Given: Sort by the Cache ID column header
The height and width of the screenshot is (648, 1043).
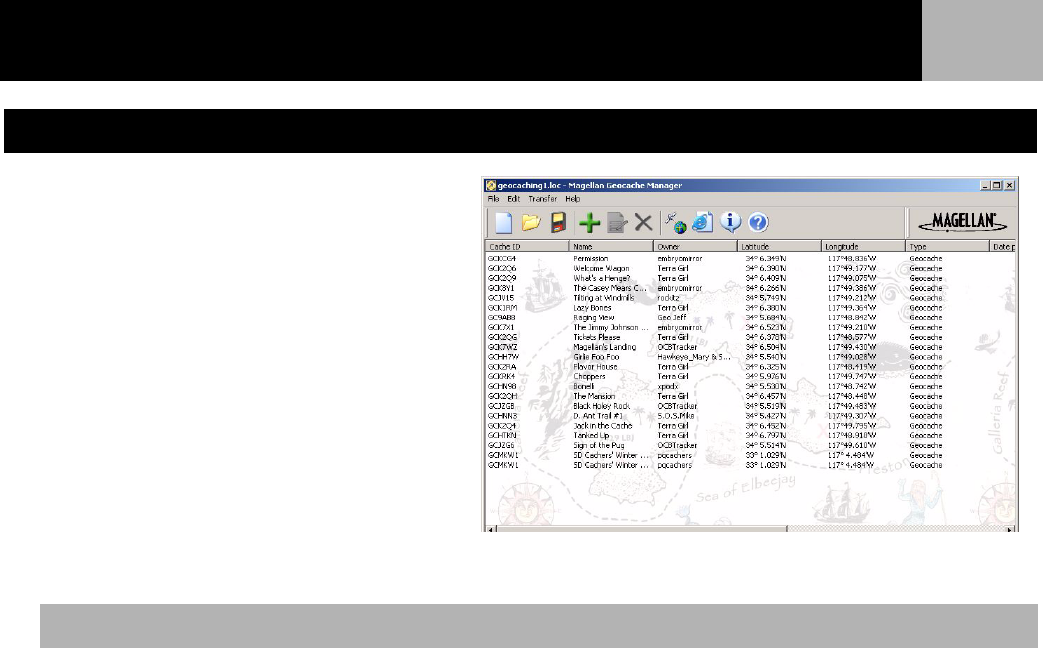Looking at the screenshot, I should pyautogui.click(x=527, y=246).
